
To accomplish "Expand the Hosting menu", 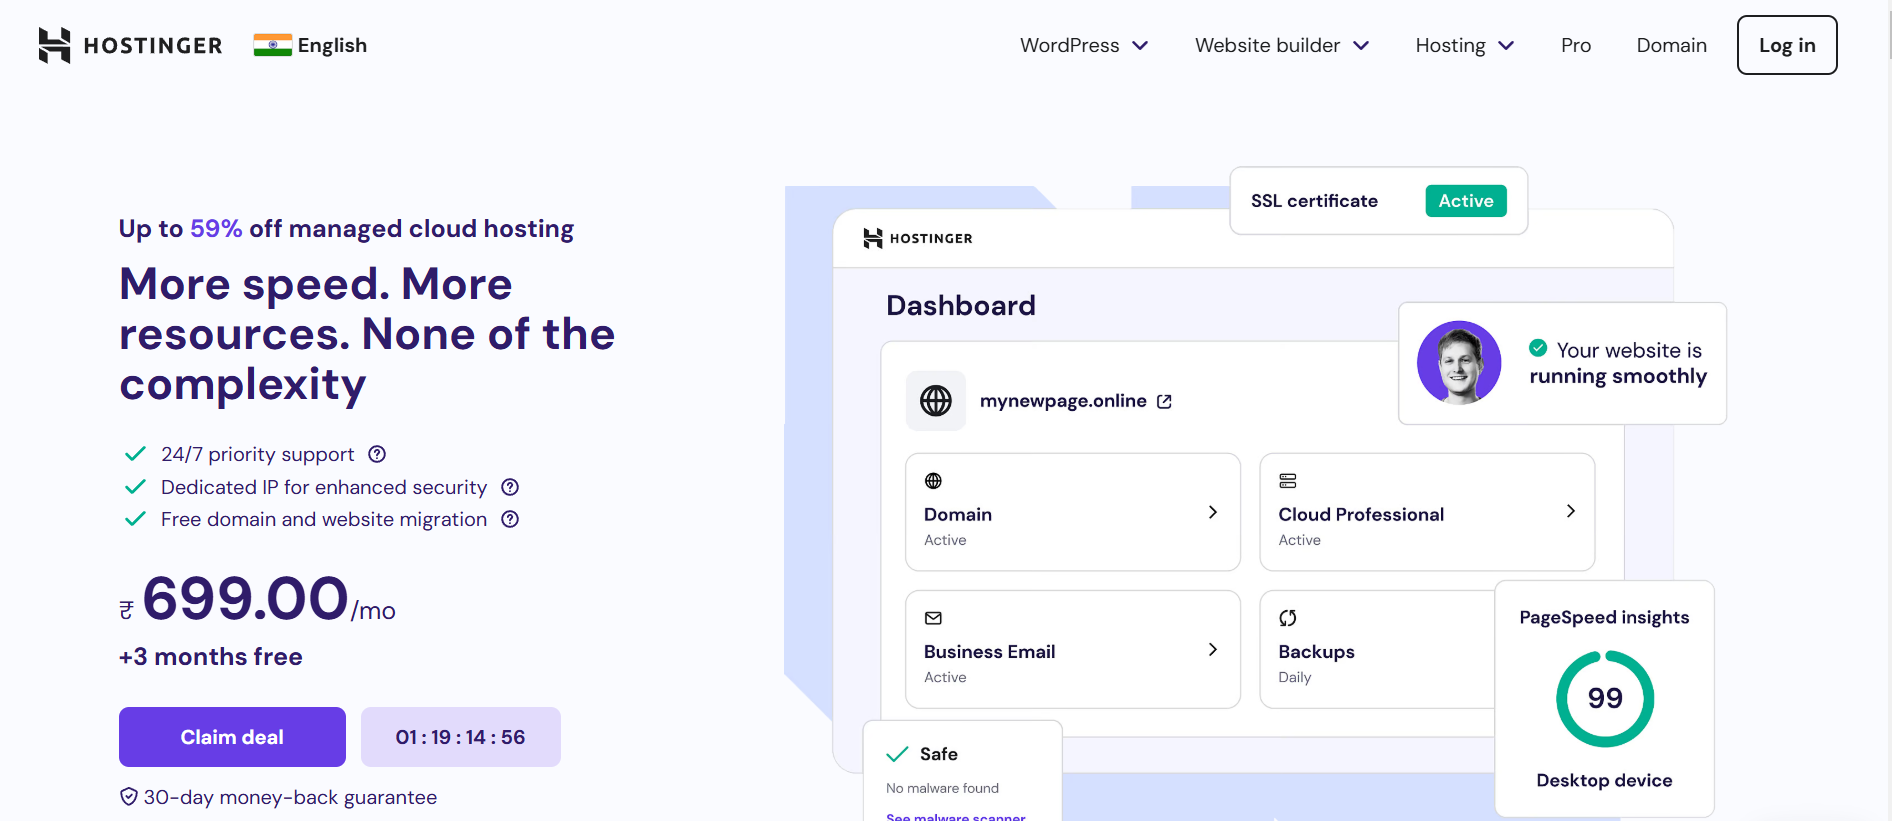I will click(1465, 45).
